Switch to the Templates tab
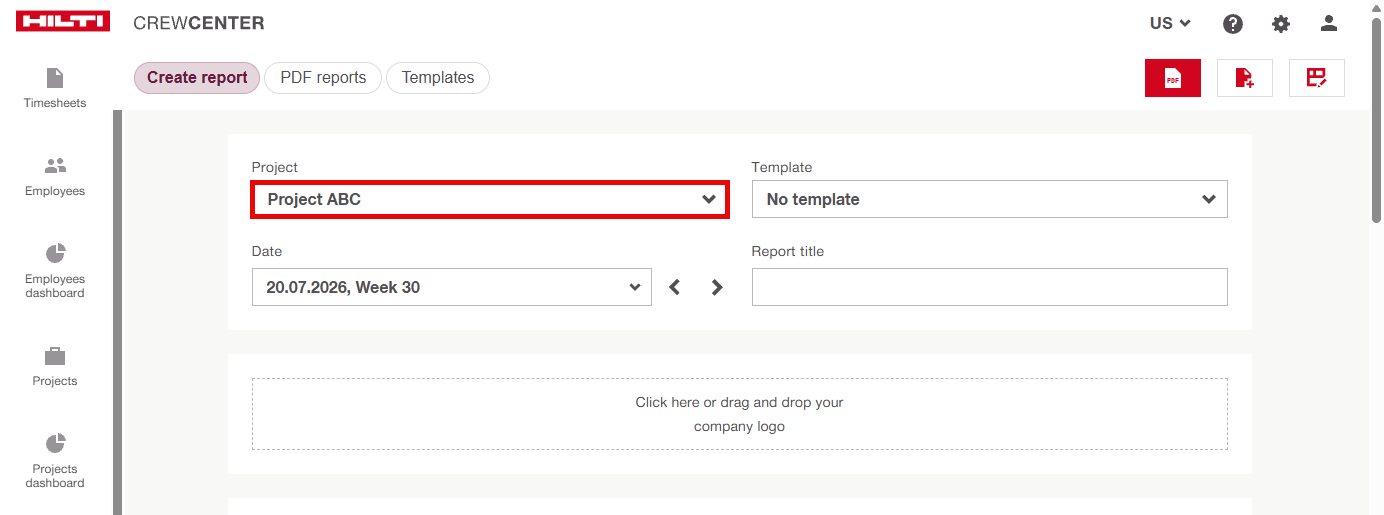 click(438, 78)
